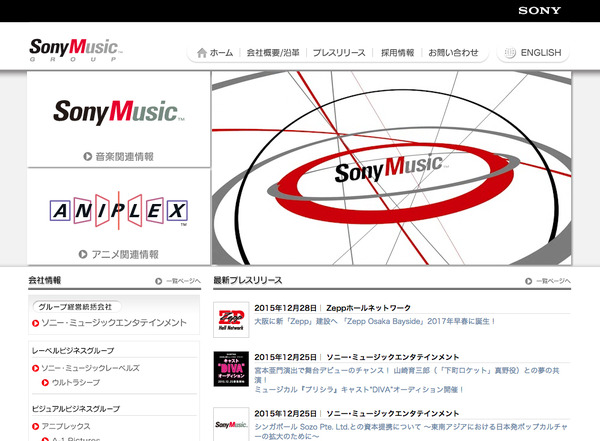Image resolution: width=600 pixels, height=441 pixels.
Task: Click 一覧ページへ arrow icon under 会社情報
Action: point(158,281)
